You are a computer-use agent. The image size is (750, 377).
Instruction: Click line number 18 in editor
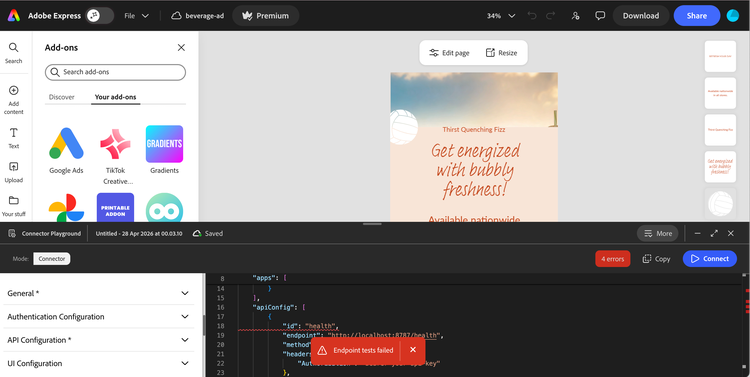220,326
